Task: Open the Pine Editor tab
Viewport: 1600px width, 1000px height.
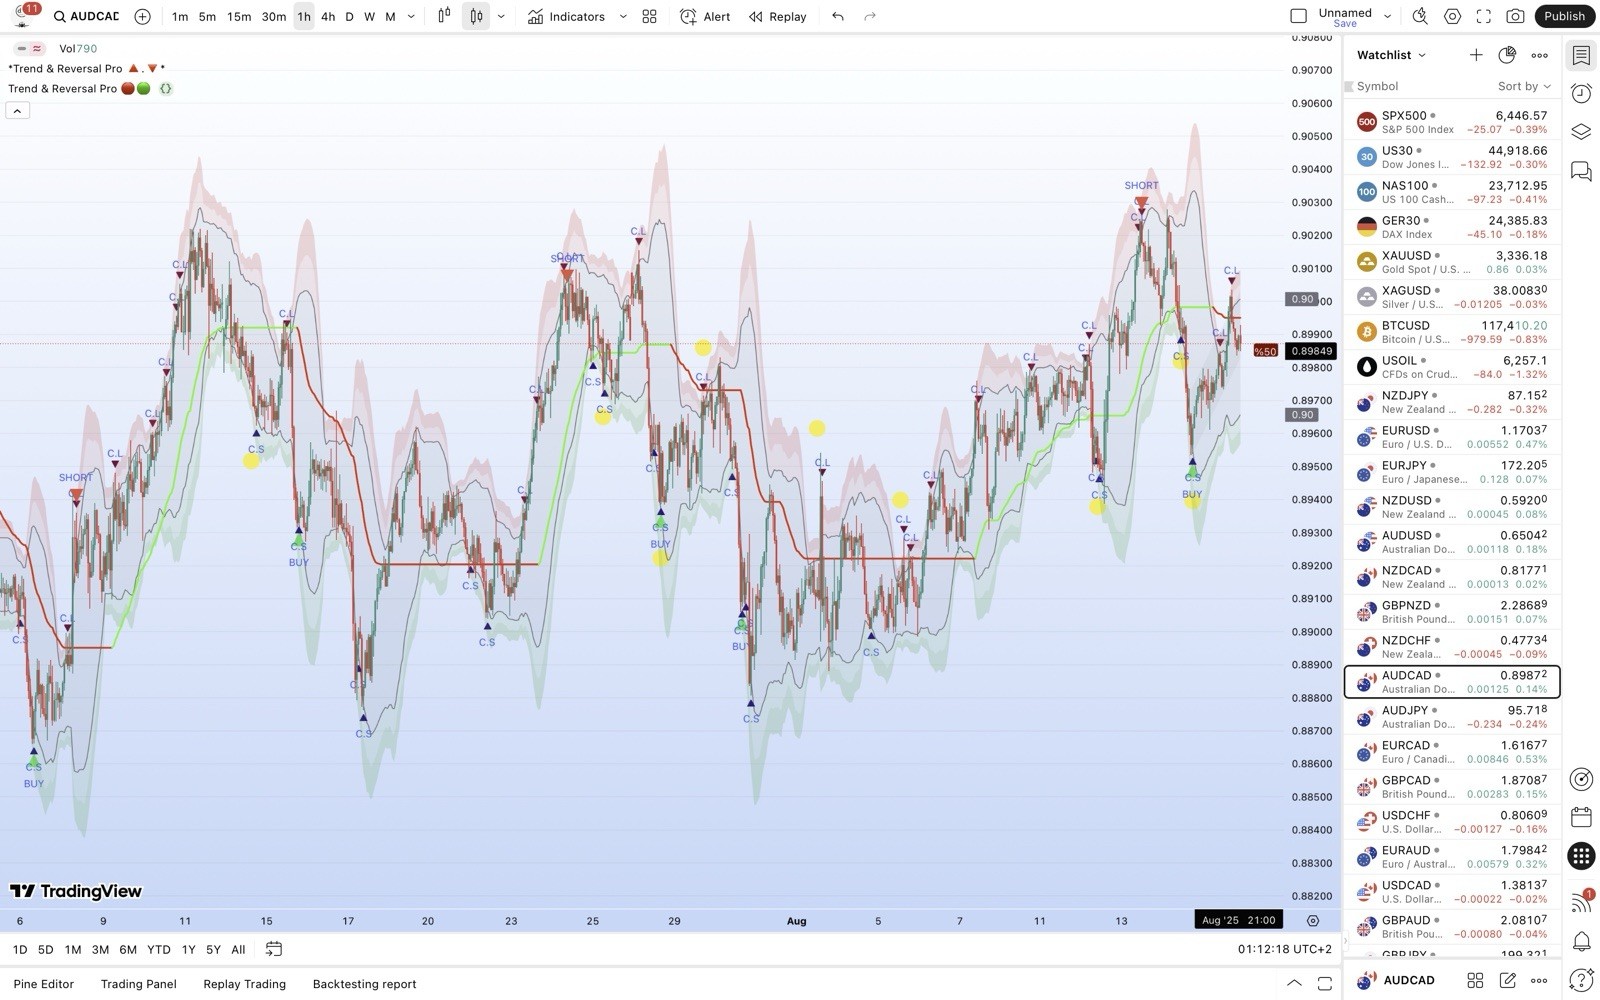Action: point(44,984)
